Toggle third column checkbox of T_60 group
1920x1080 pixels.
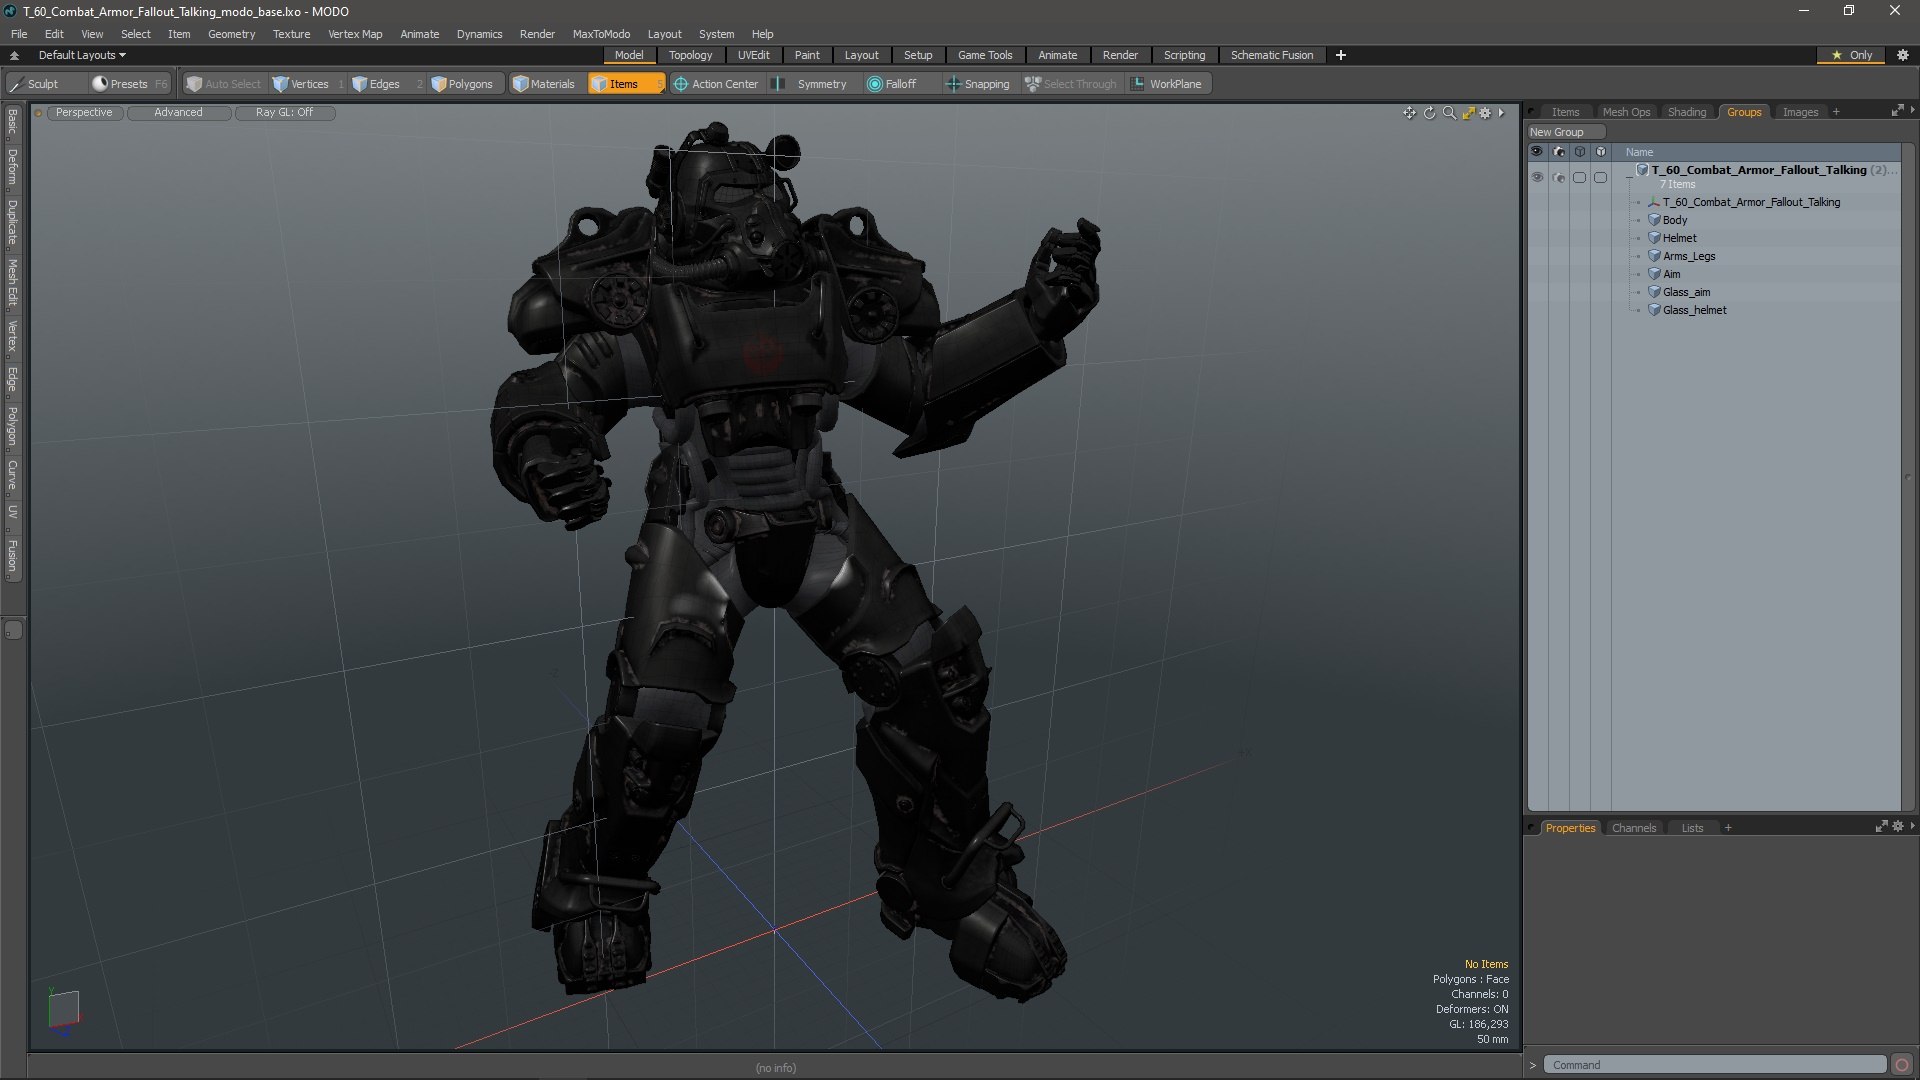coord(1580,177)
